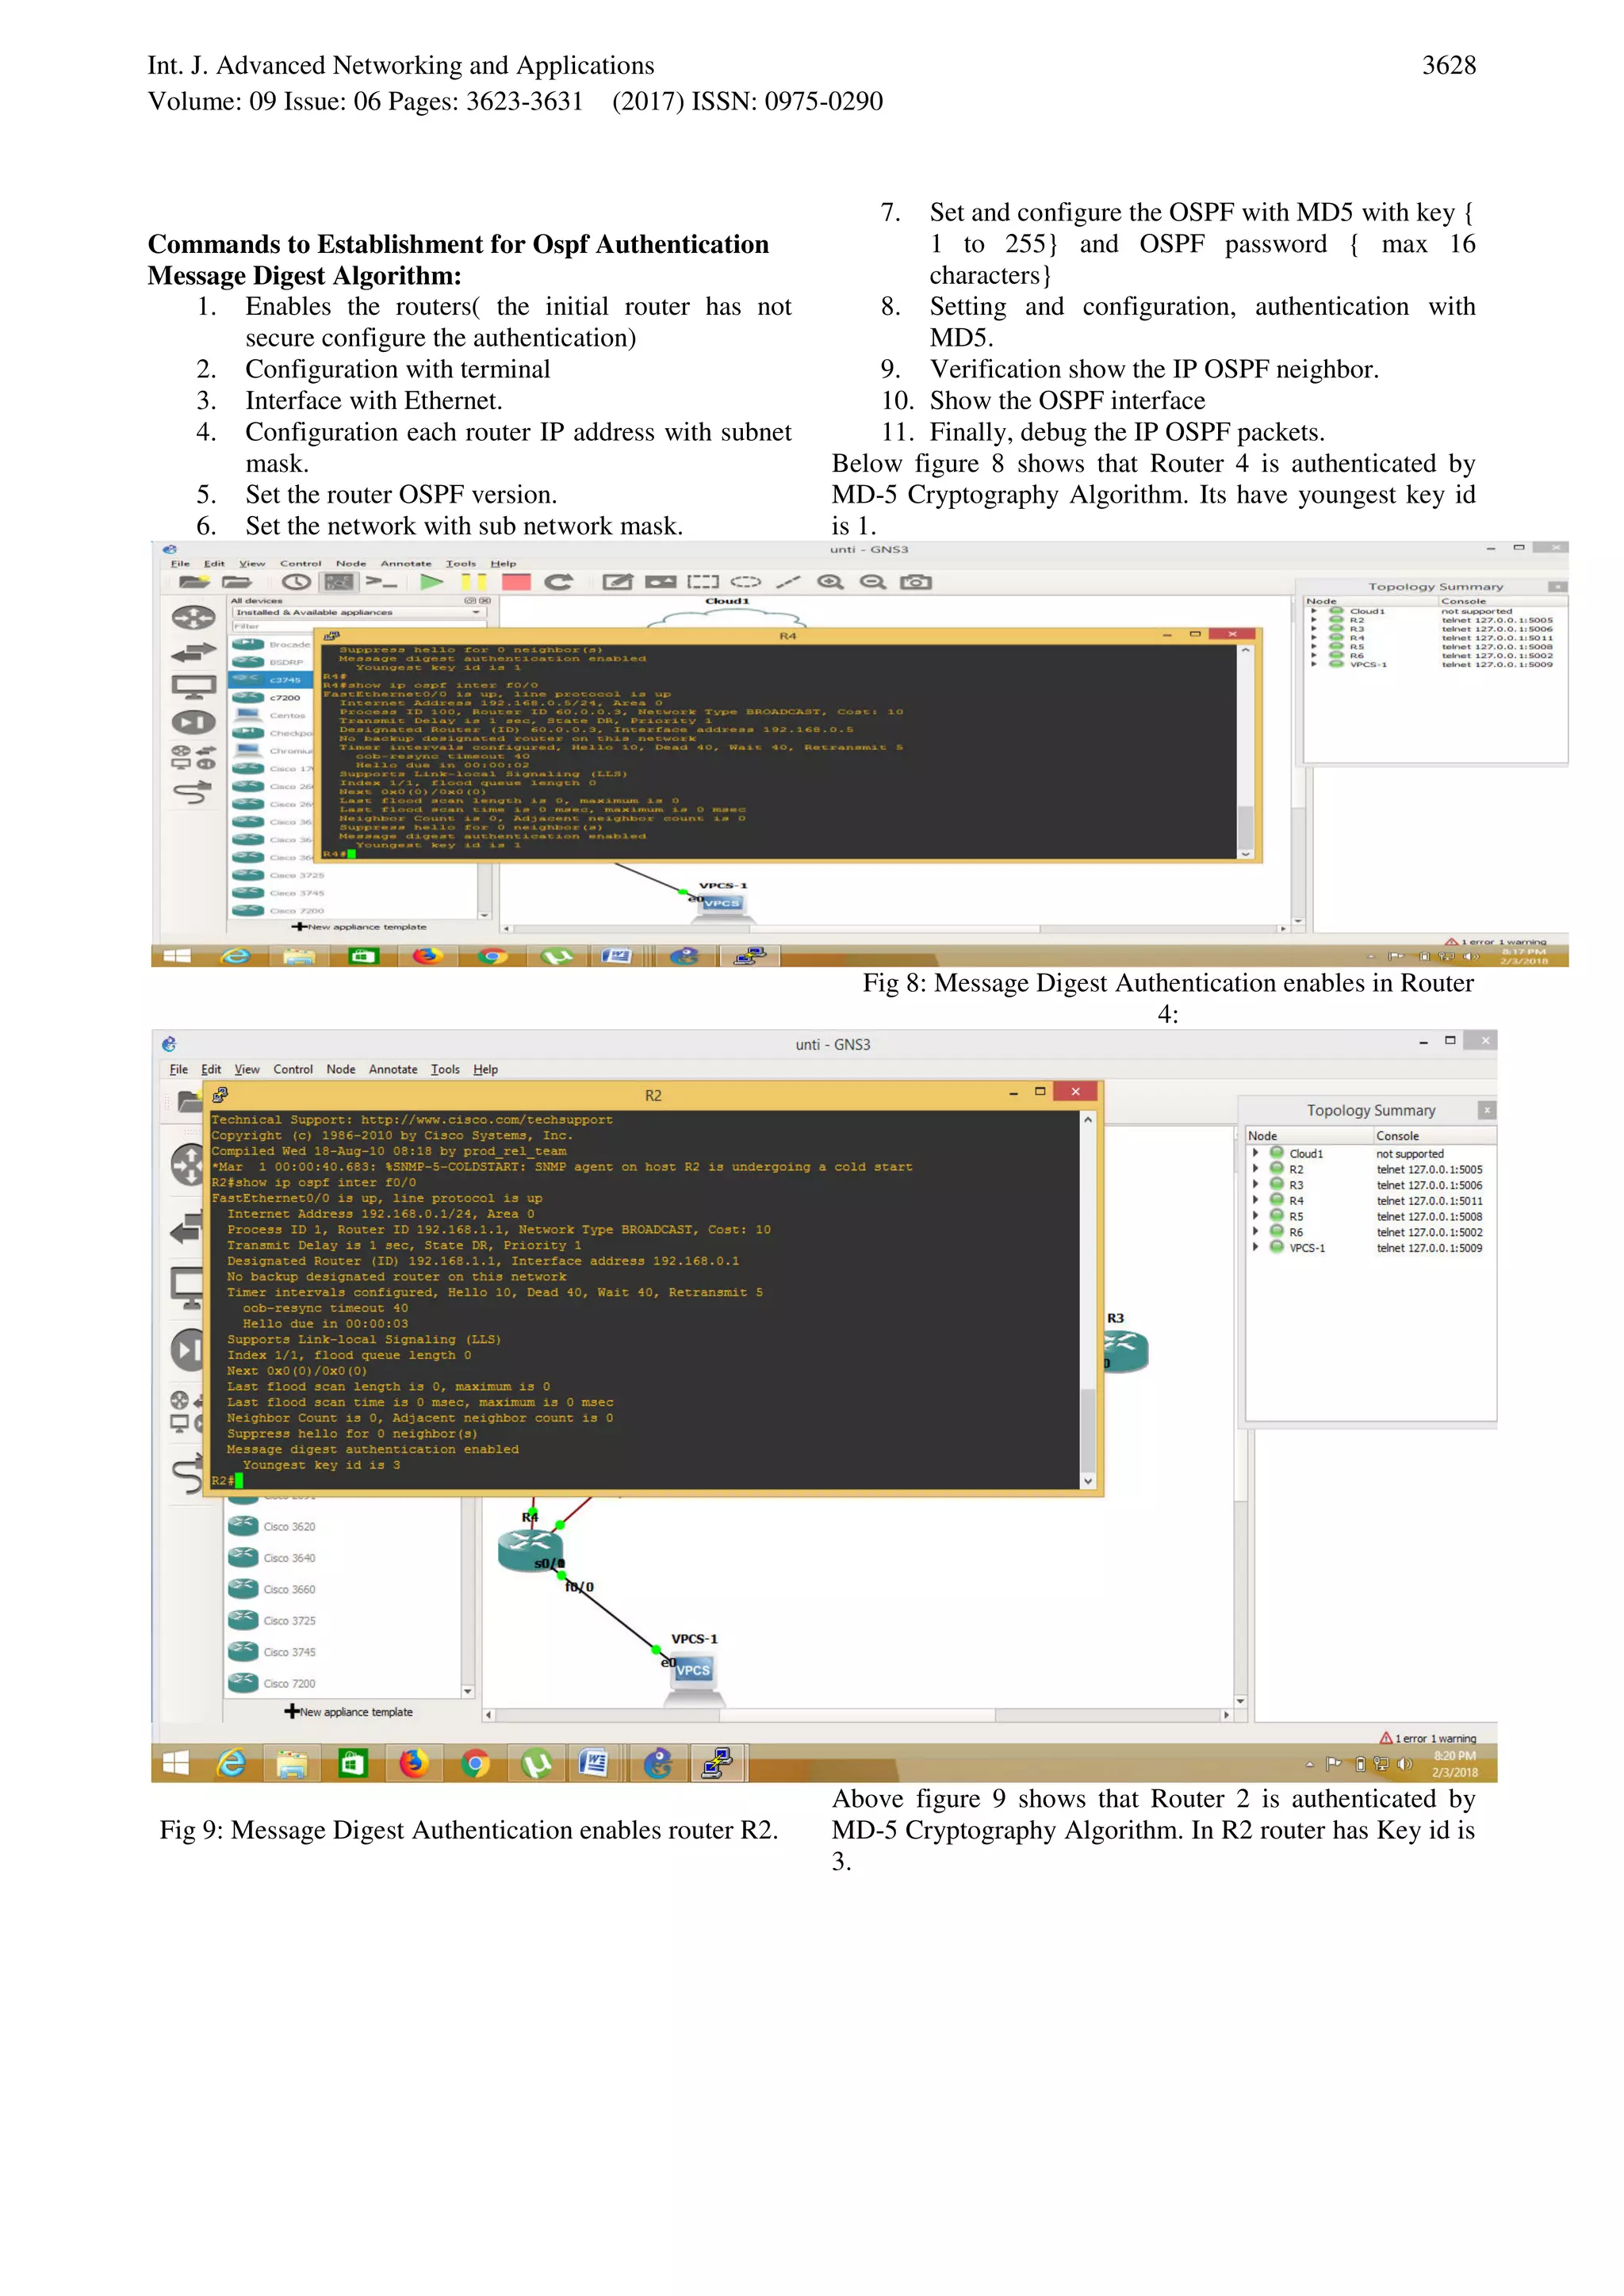This screenshot has width=1624, height=2296.
Task: Click Firefox icon in lower Windows taskbar
Action: (x=414, y=1764)
